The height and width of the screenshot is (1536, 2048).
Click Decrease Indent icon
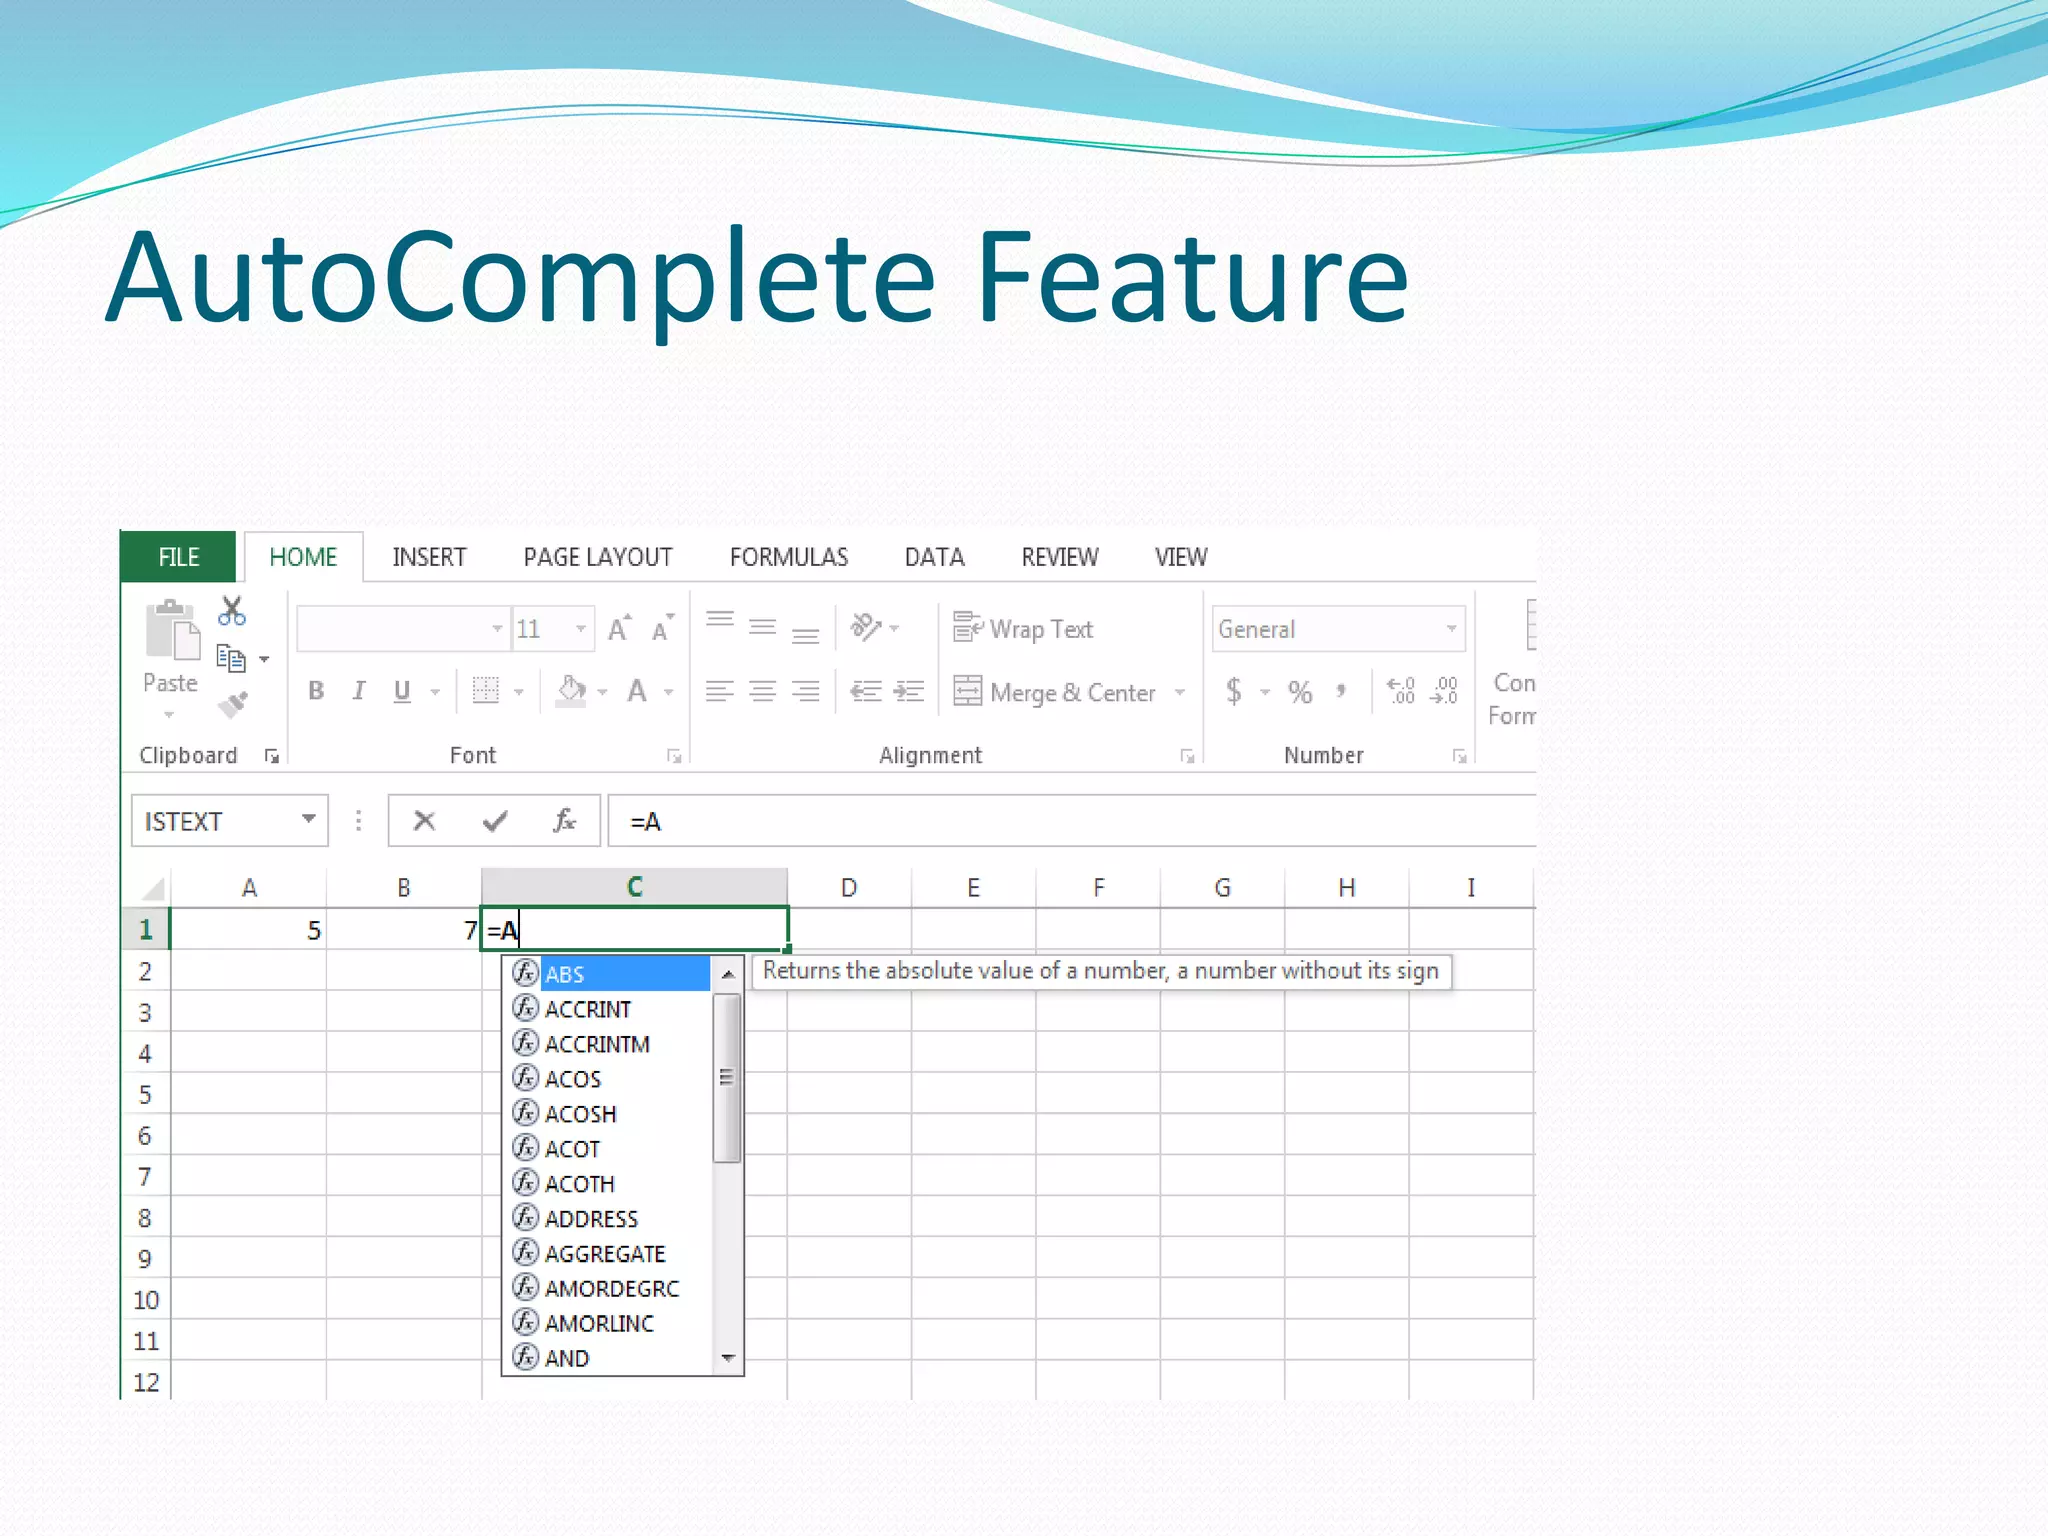coord(866,691)
